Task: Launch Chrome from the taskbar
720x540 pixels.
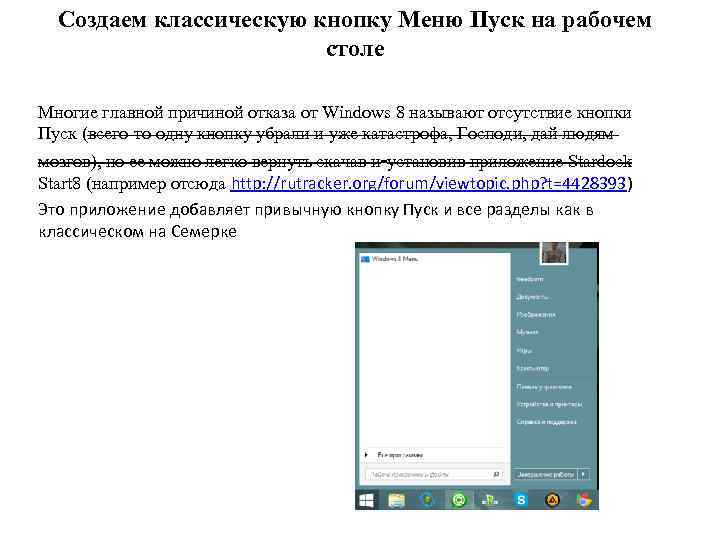Action: tap(584, 500)
